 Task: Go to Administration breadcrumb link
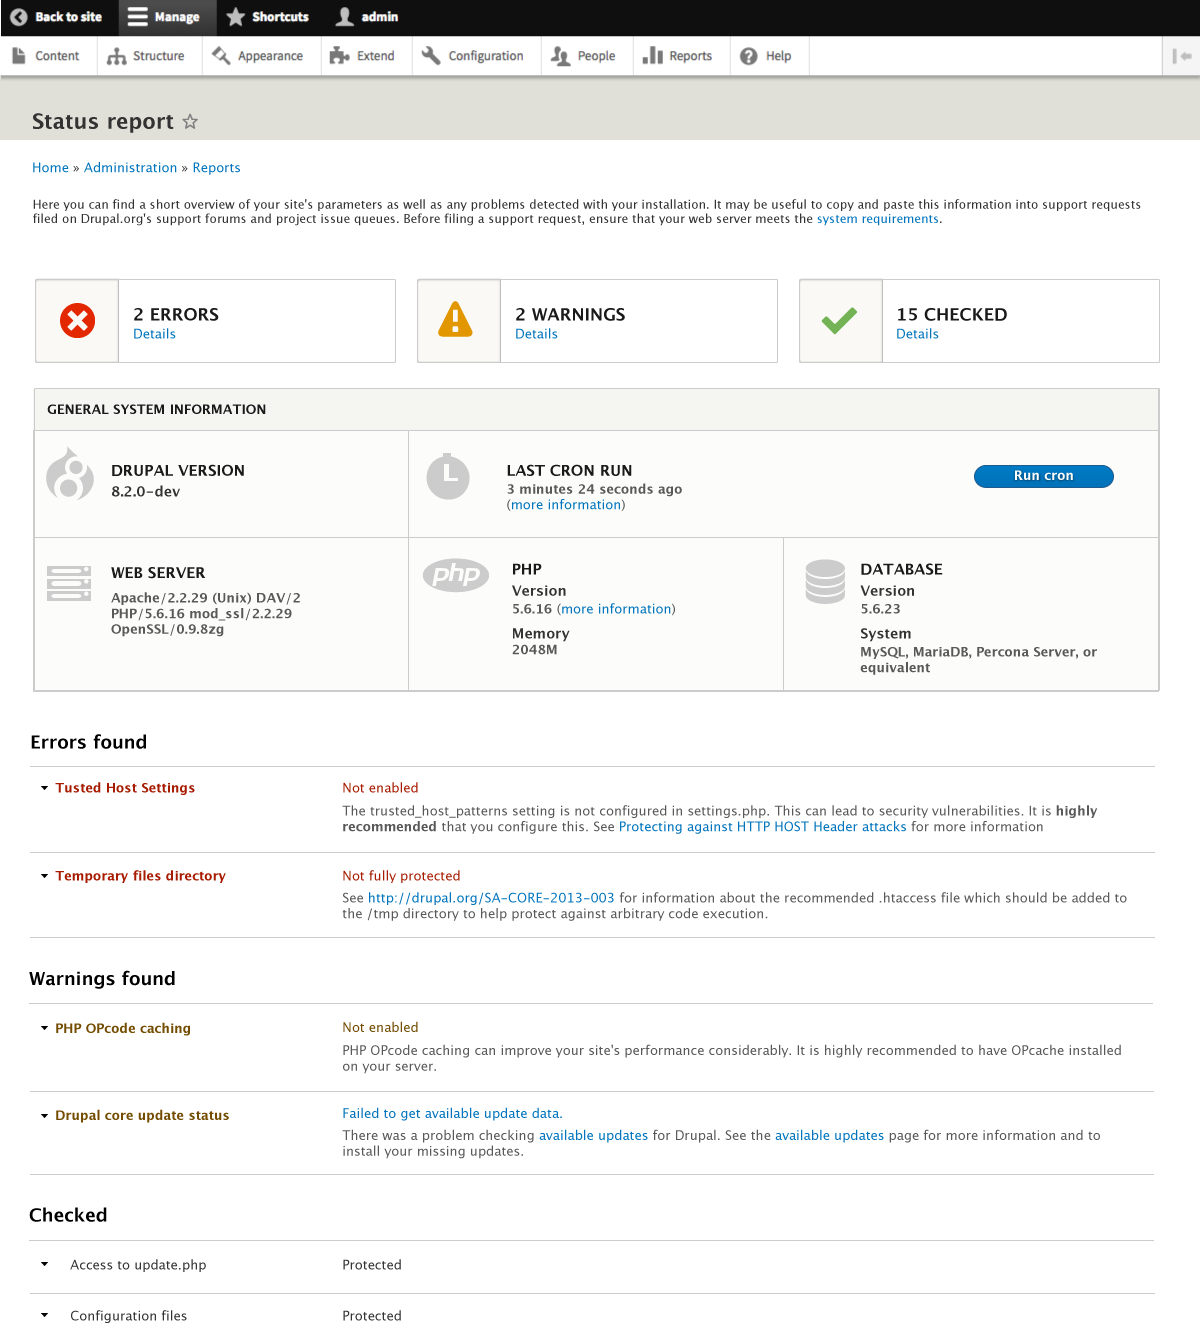130,168
